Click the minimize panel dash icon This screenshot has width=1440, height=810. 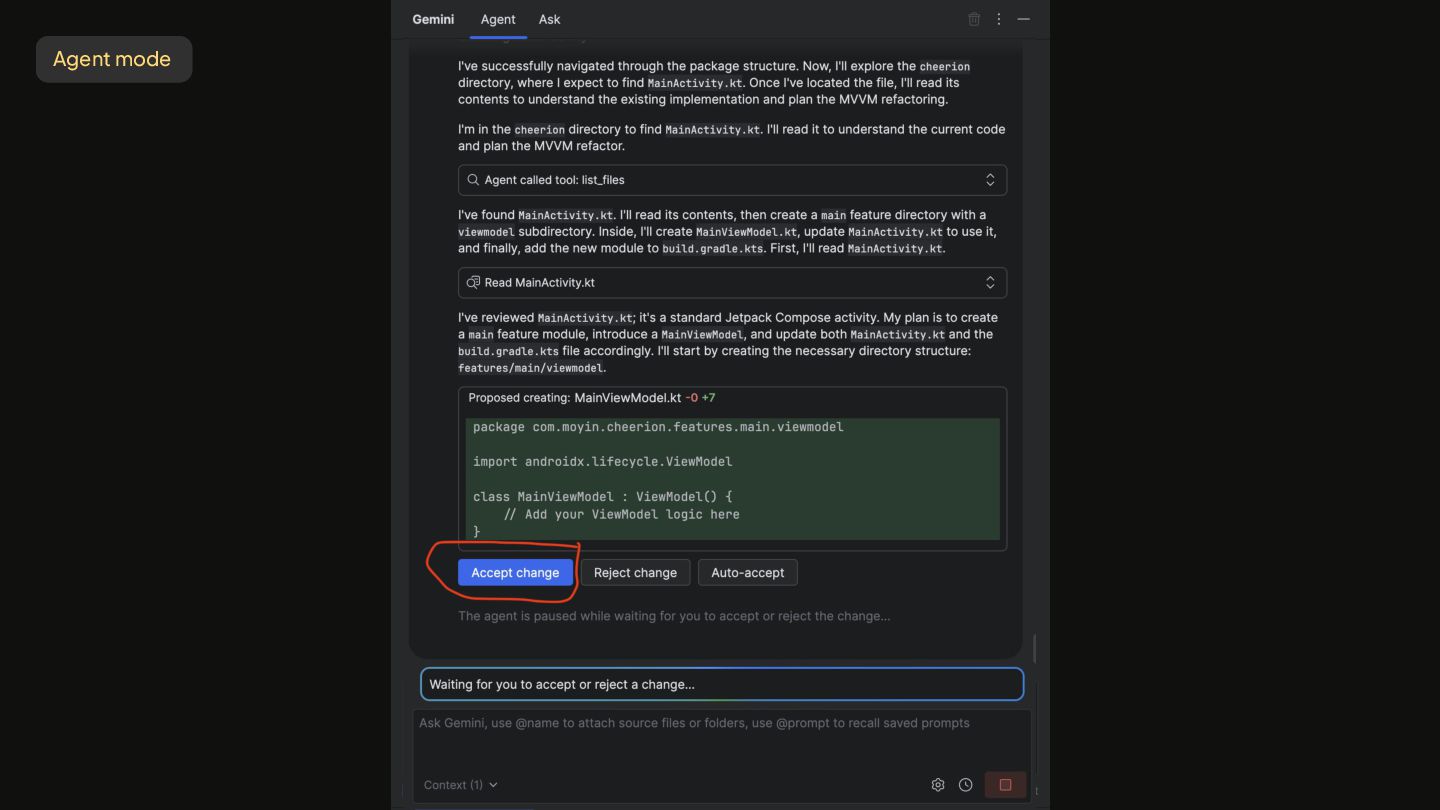click(x=1024, y=19)
